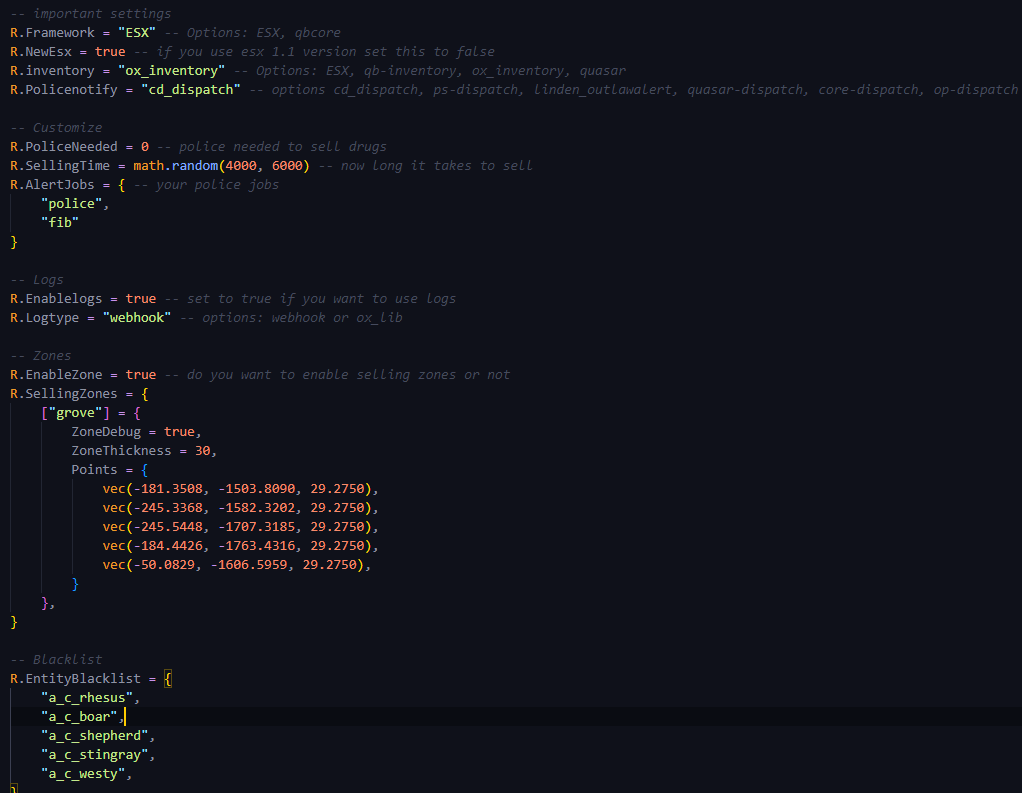Select the 6000 argument in math.random

coord(287,166)
